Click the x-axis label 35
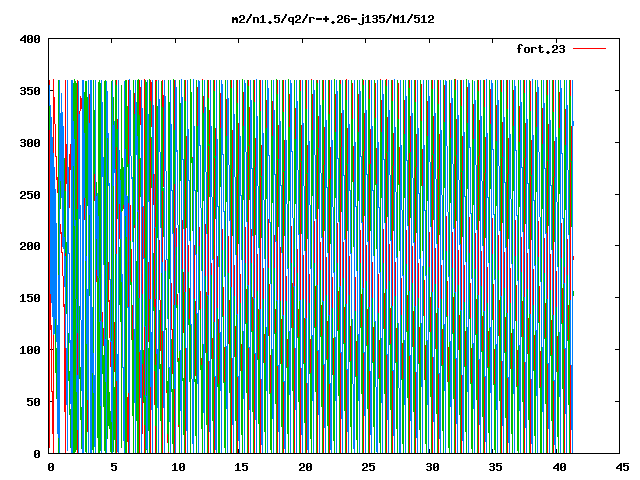This screenshot has width=640, height=480. [495, 467]
